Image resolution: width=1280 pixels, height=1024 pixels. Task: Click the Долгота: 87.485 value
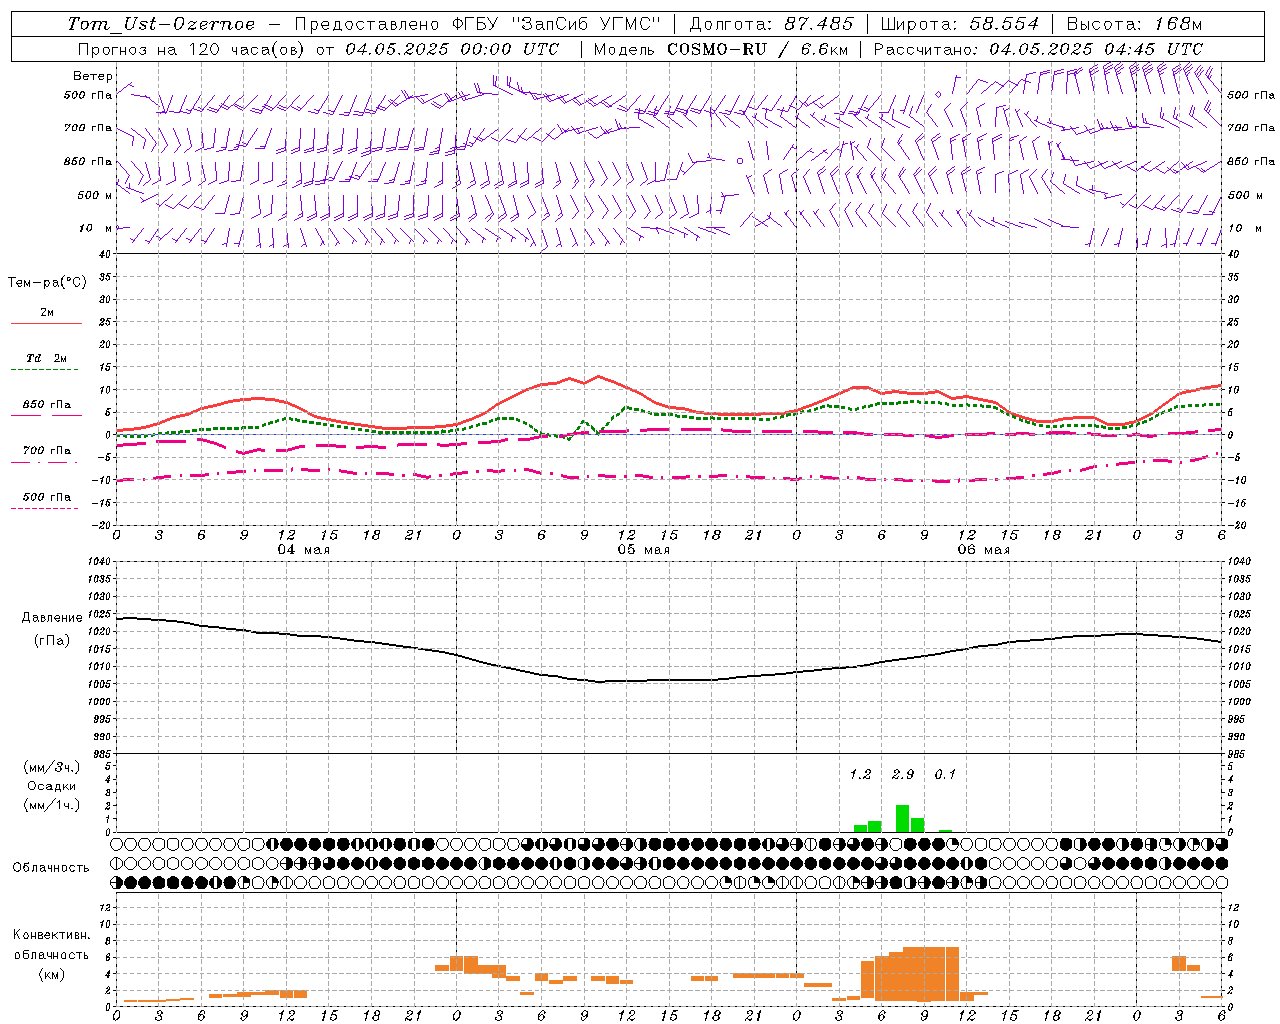[x=772, y=24]
